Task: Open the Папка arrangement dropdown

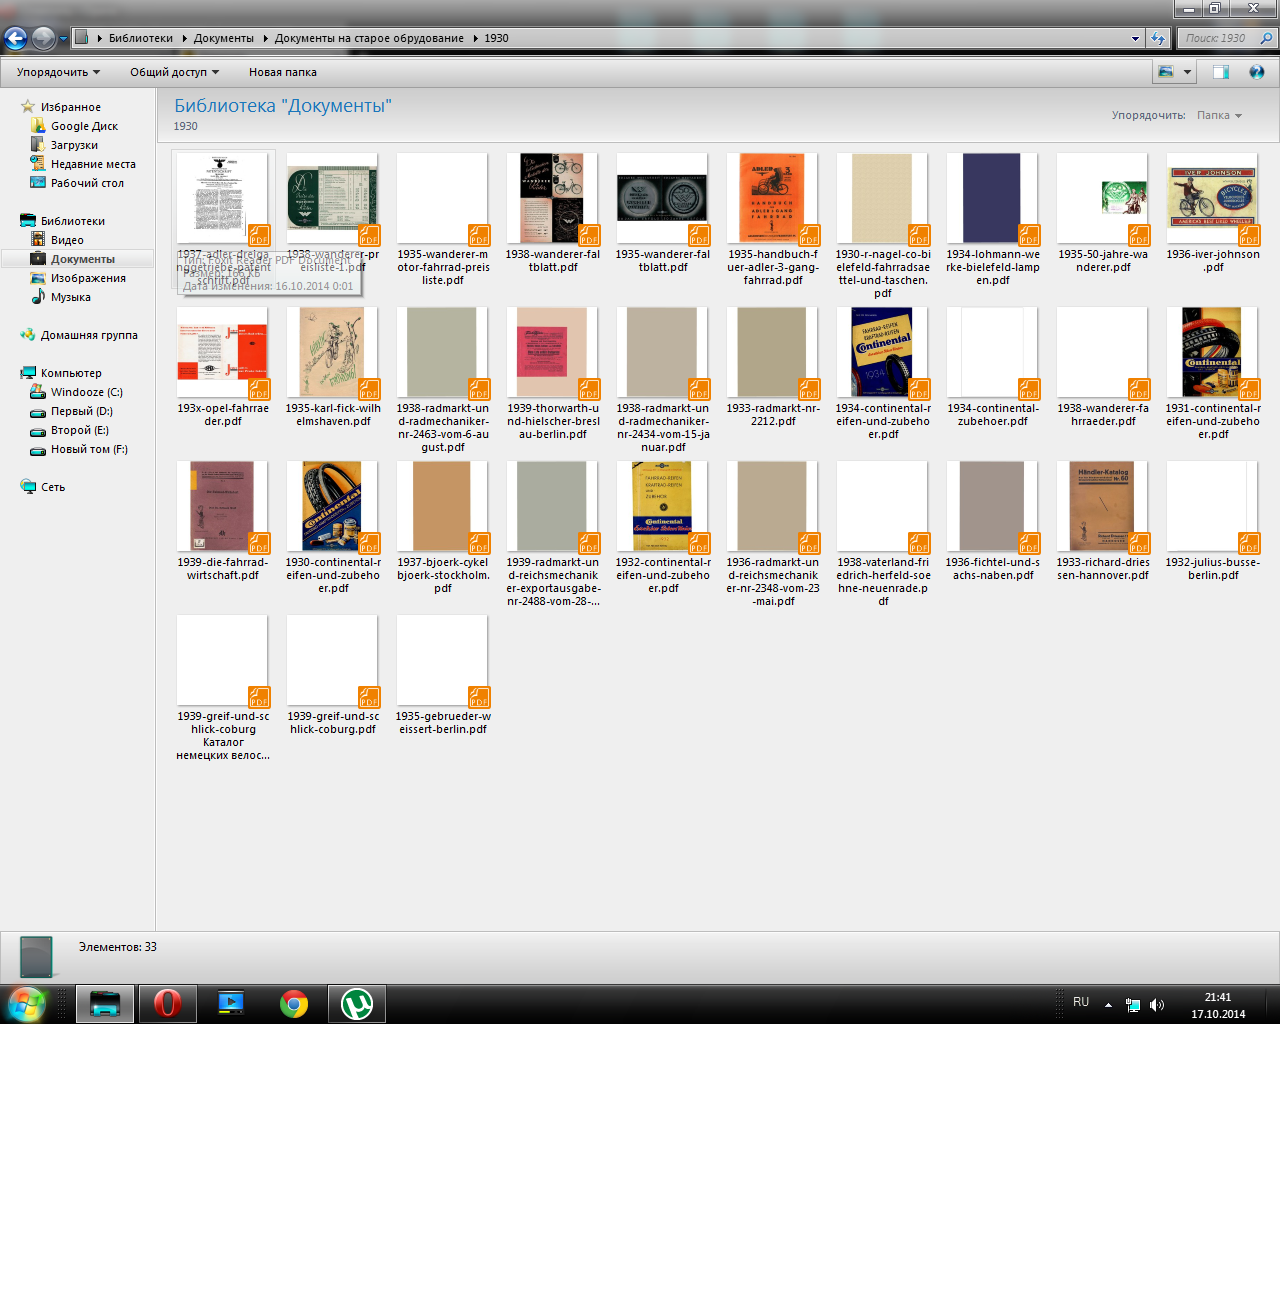Action: pyautogui.click(x=1219, y=115)
